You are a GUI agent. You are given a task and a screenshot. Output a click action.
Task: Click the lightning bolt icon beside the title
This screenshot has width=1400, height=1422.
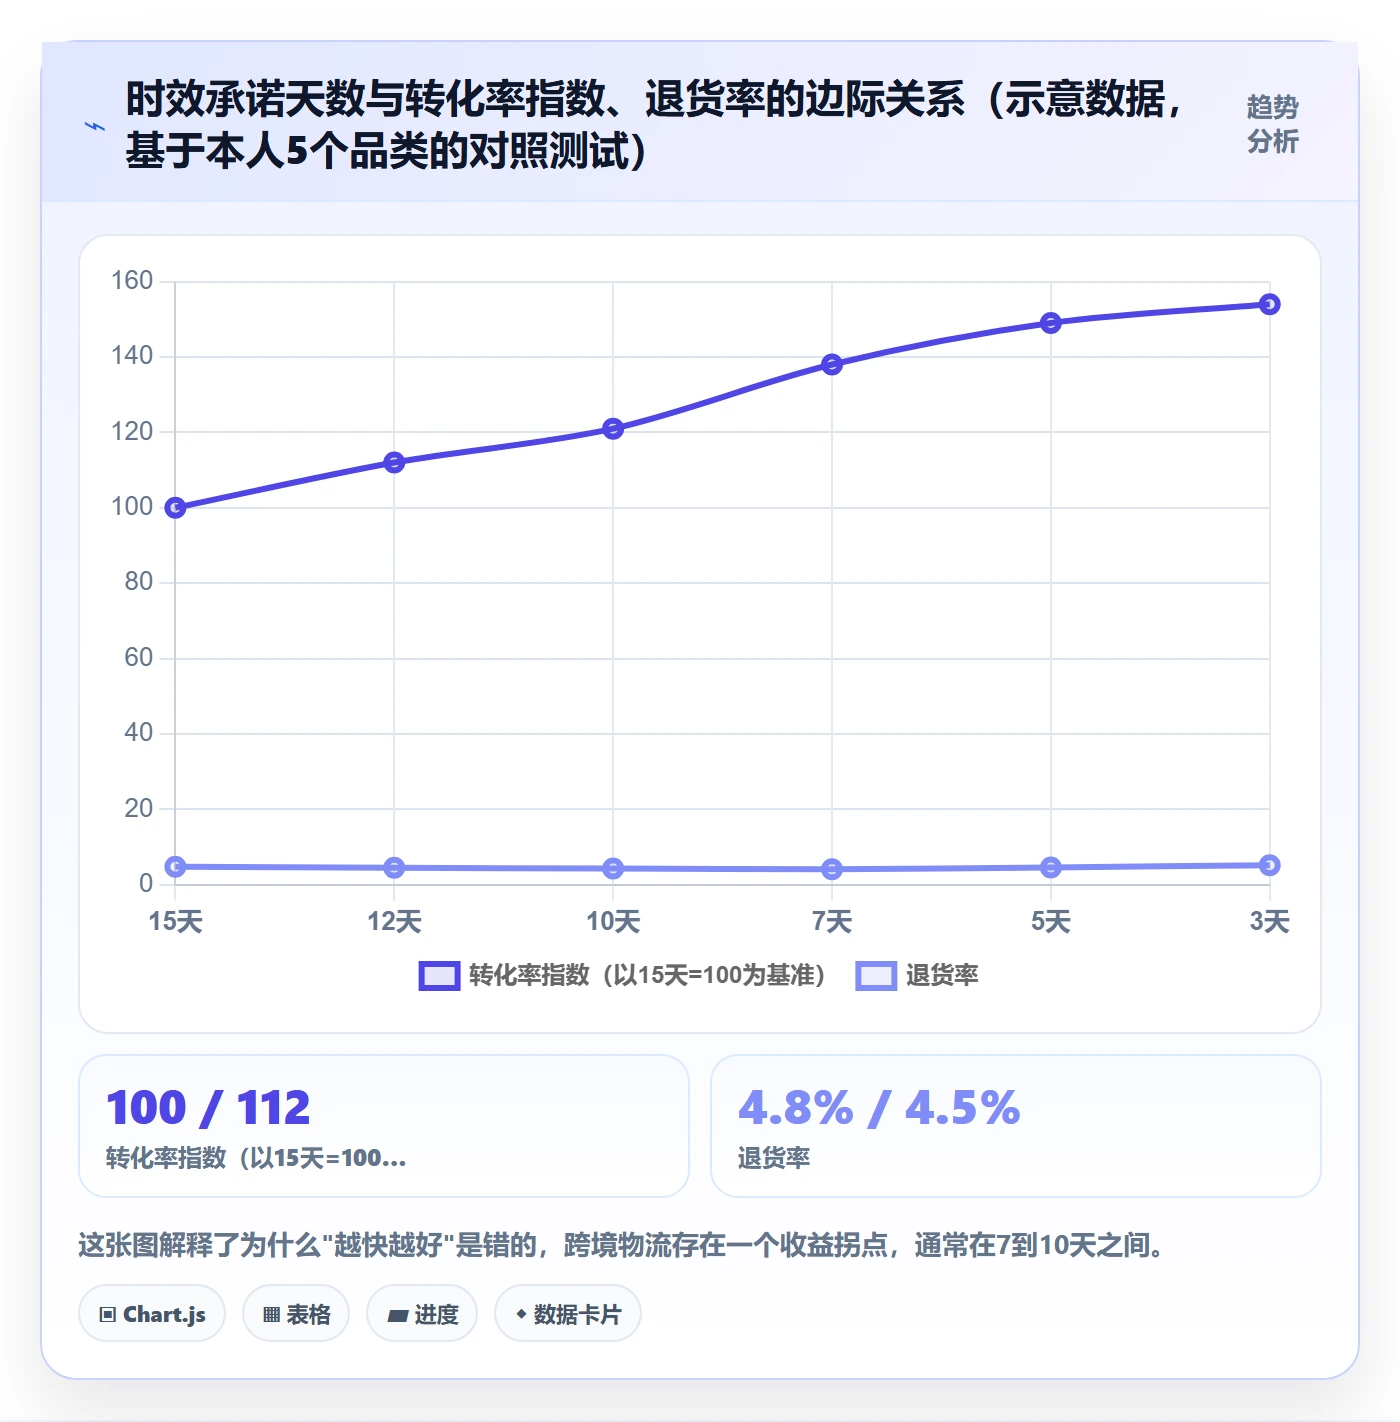[x=95, y=126]
